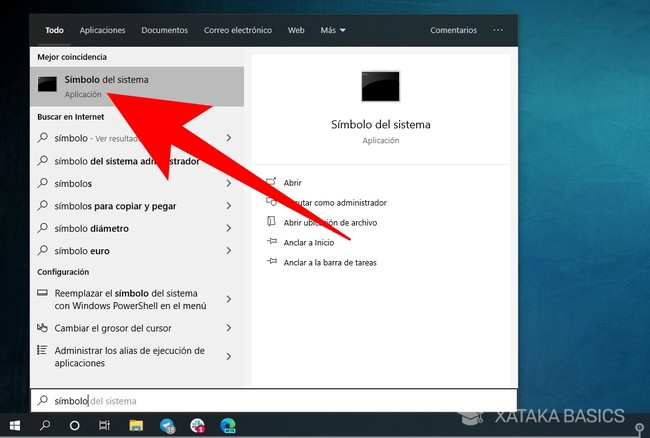Image resolution: width=650 pixels, height=438 pixels.
Task: Choose Ejecutar como administrador
Action: click(x=335, y=203)
